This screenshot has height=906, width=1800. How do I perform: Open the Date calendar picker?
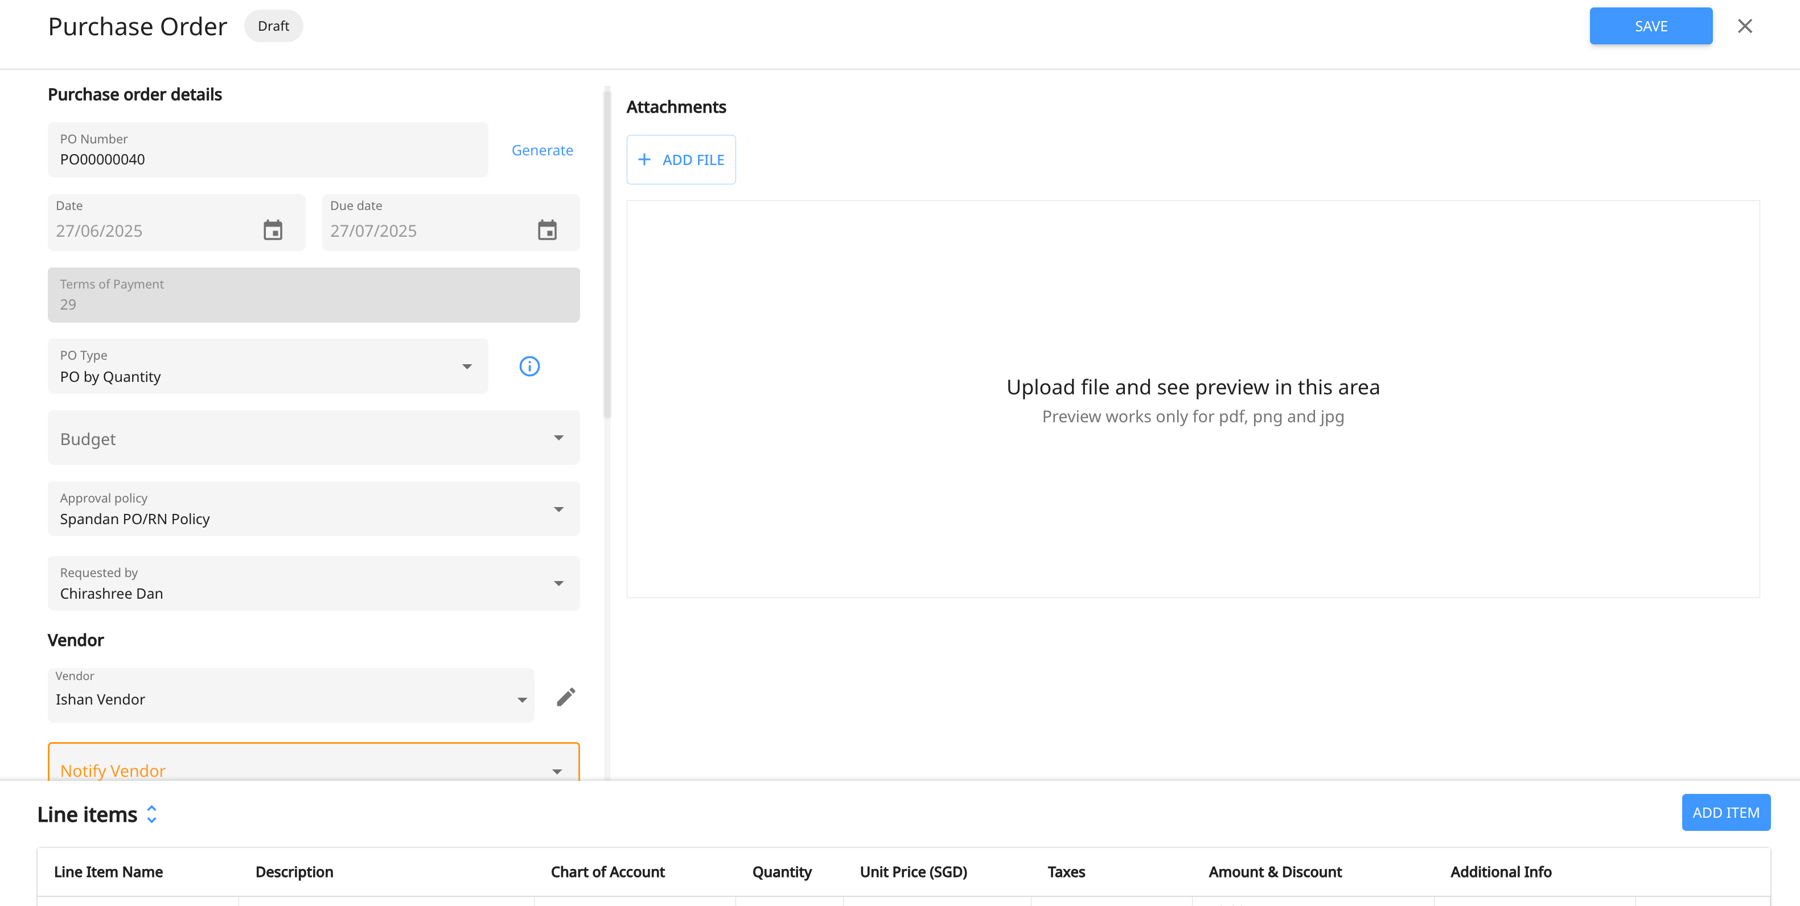pyautogui.click(x=273, y=229)
